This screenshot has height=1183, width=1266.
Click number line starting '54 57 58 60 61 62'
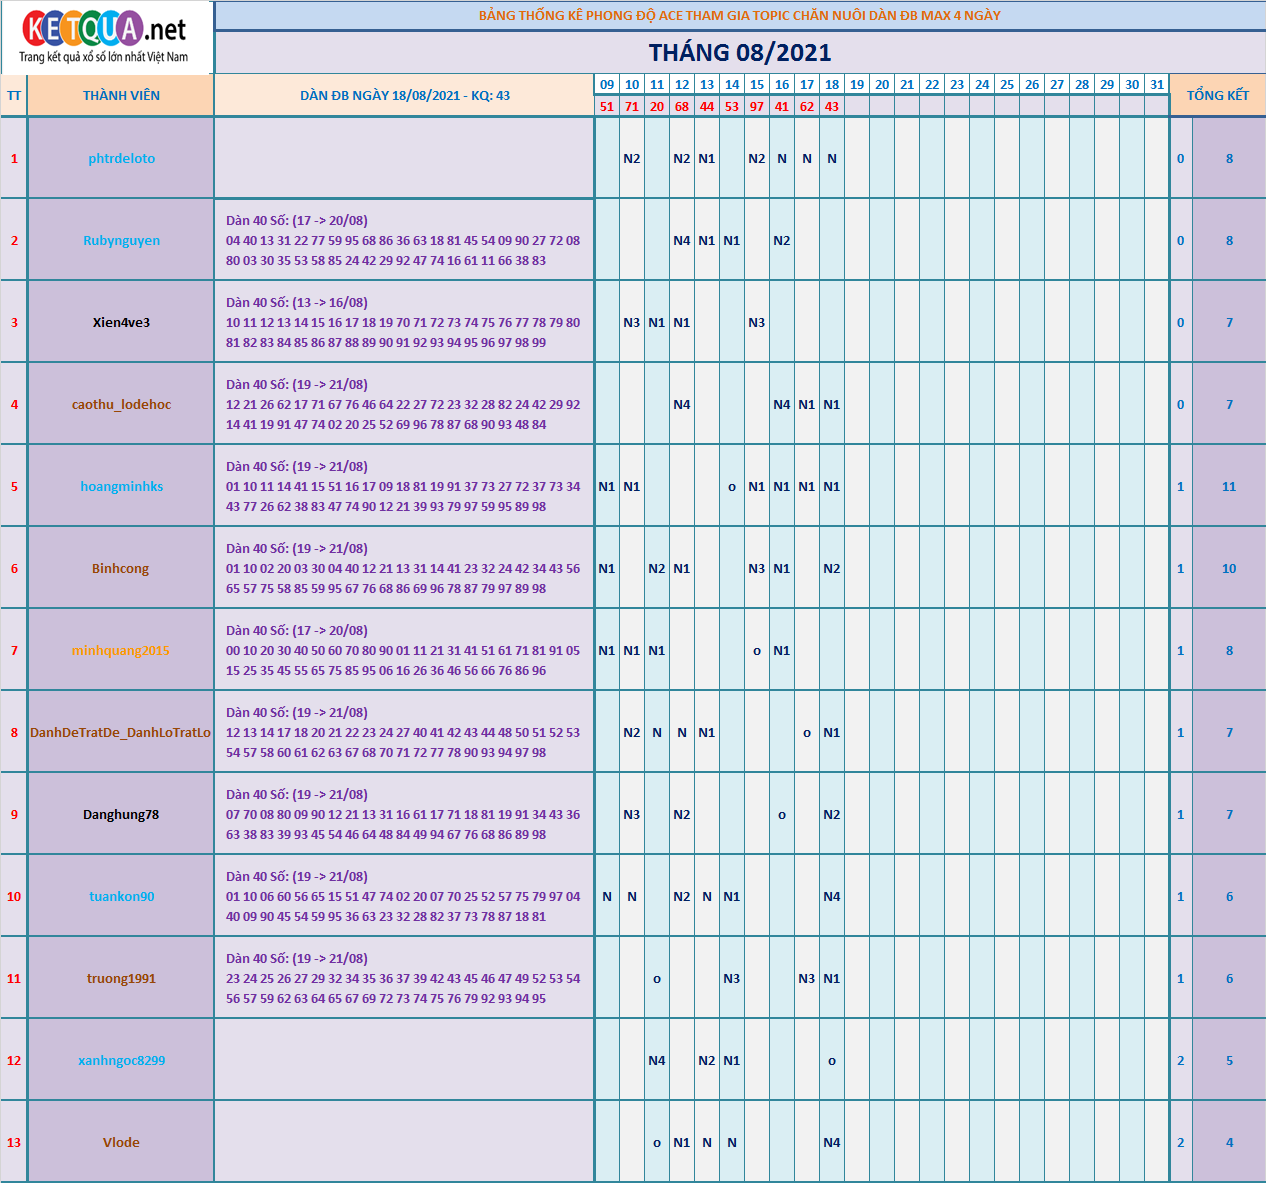[386, 753]
